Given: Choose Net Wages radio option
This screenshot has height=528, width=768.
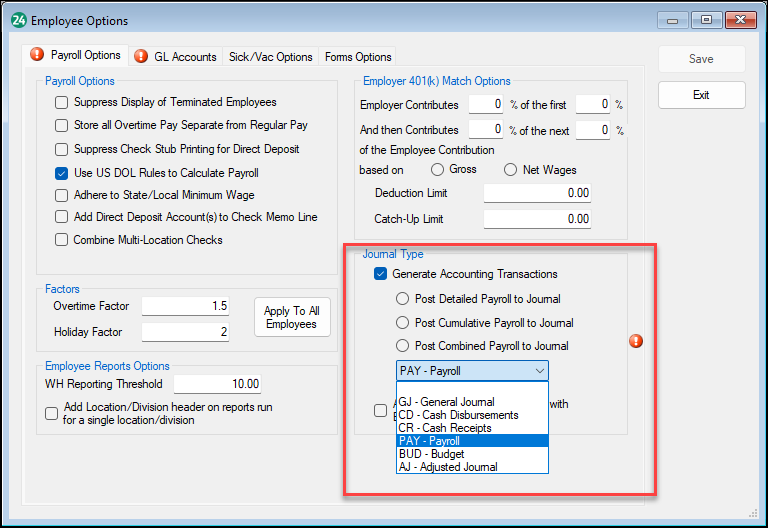Looking at the screenshot, I should tap(510, 170).
